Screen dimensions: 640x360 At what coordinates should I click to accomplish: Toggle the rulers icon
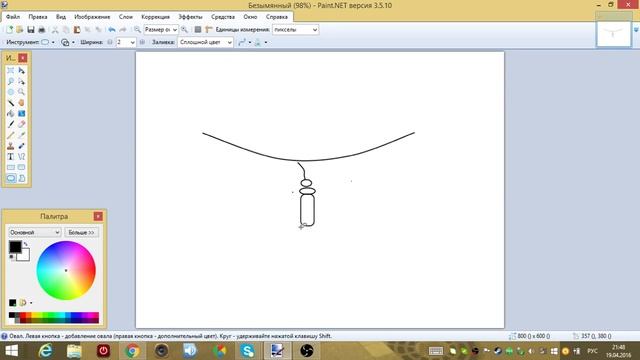pyautogui.click(x=209, y=29)
